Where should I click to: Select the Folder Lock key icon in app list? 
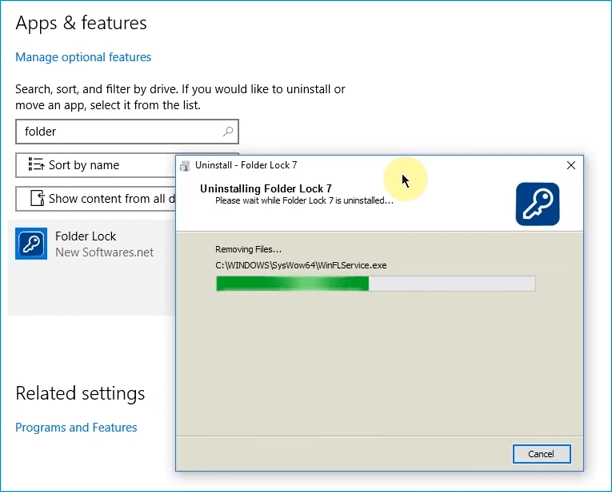click(31, 244)
